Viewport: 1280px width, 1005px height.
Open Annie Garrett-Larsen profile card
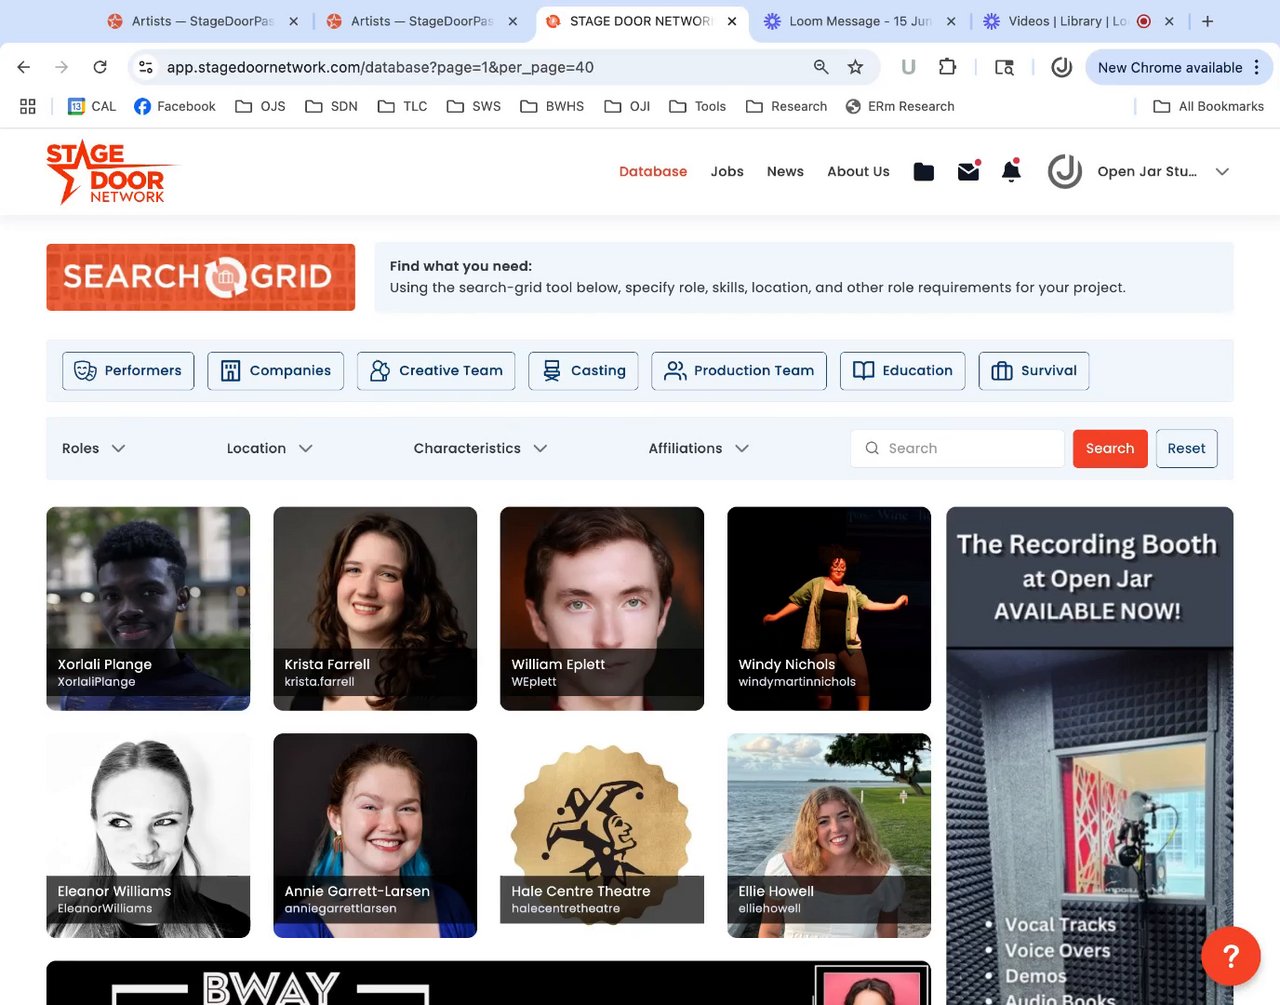point(375,836)
